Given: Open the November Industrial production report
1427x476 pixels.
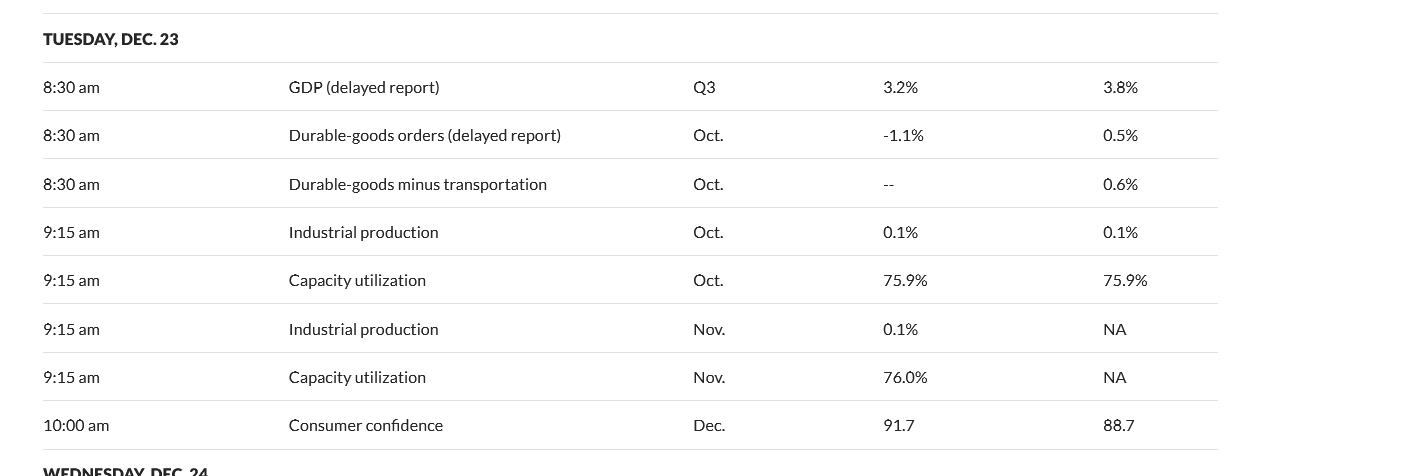Looking at the screenshot, I should click(363, 329).
